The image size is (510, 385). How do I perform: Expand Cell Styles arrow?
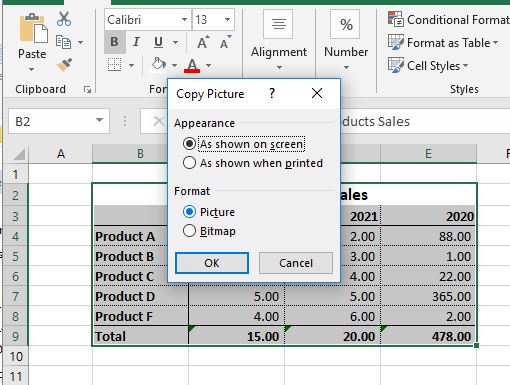tap(465, 65)
